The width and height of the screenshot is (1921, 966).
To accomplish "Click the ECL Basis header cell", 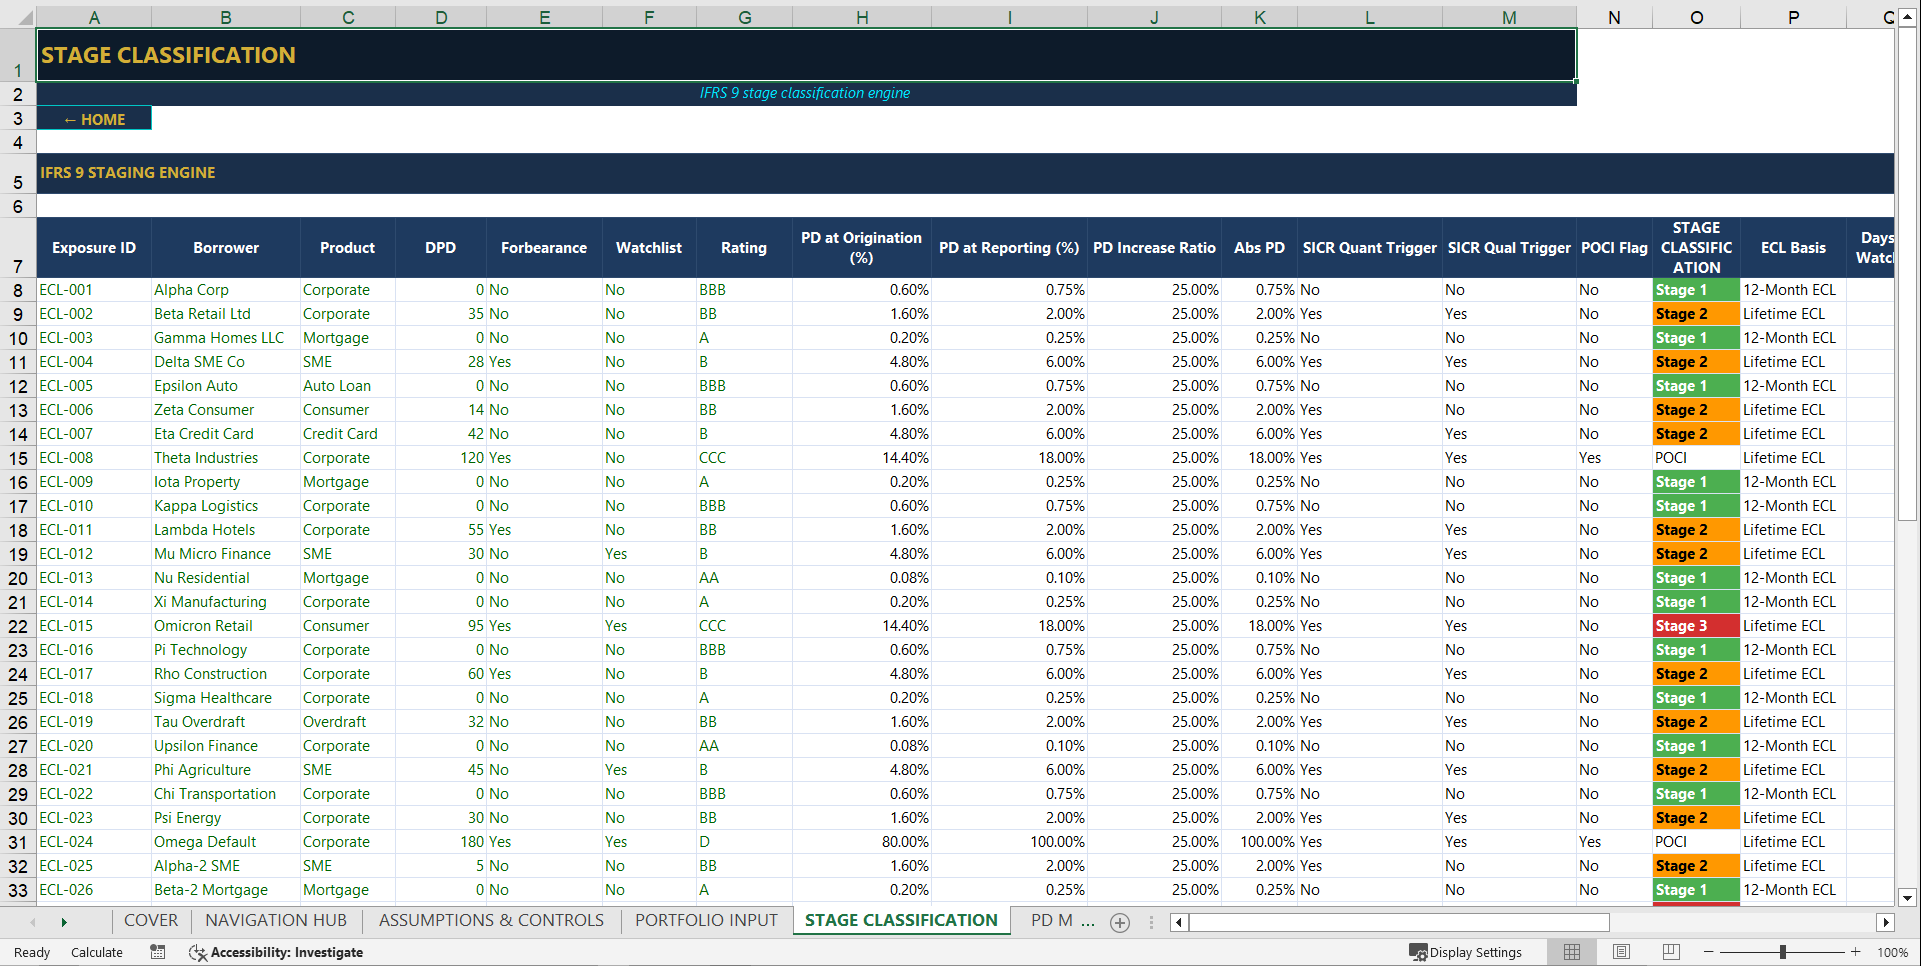I will (x=1793, y=248).
